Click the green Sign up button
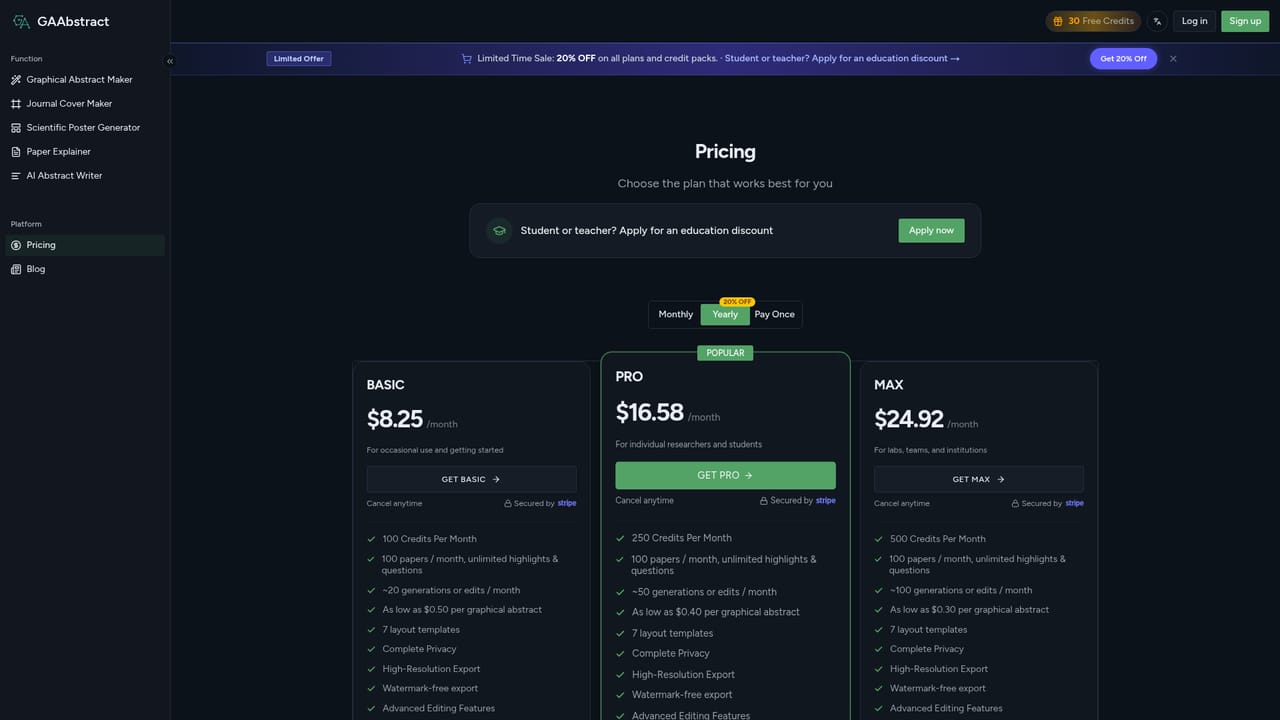The height and width of the screenshot is (720, 1280). click(x=1245, y=21)
